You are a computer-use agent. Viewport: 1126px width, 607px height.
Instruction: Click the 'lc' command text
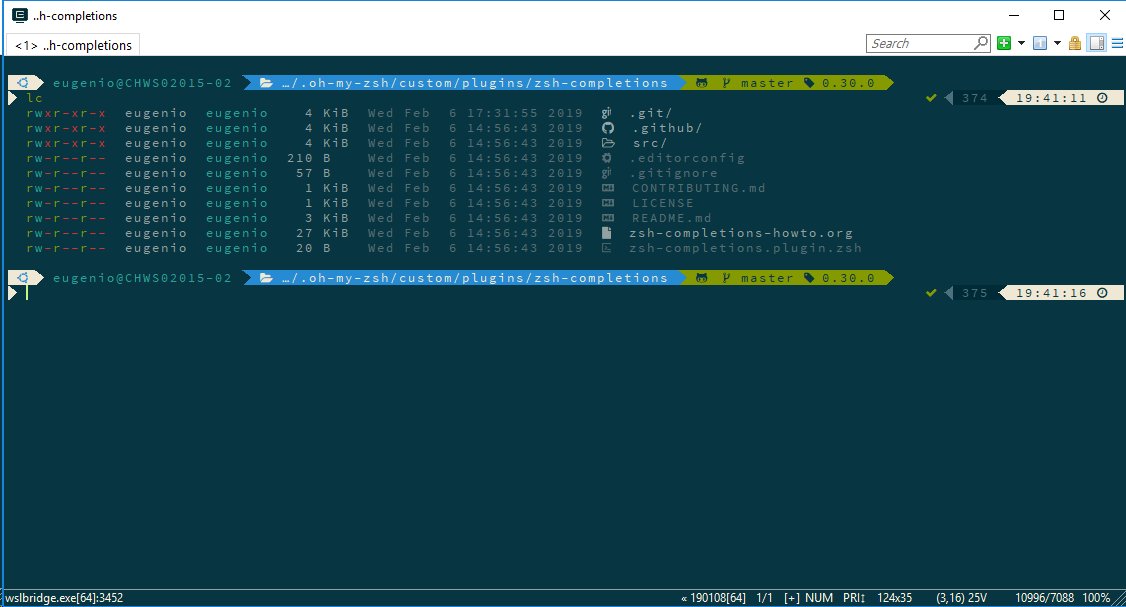point(34,98)
